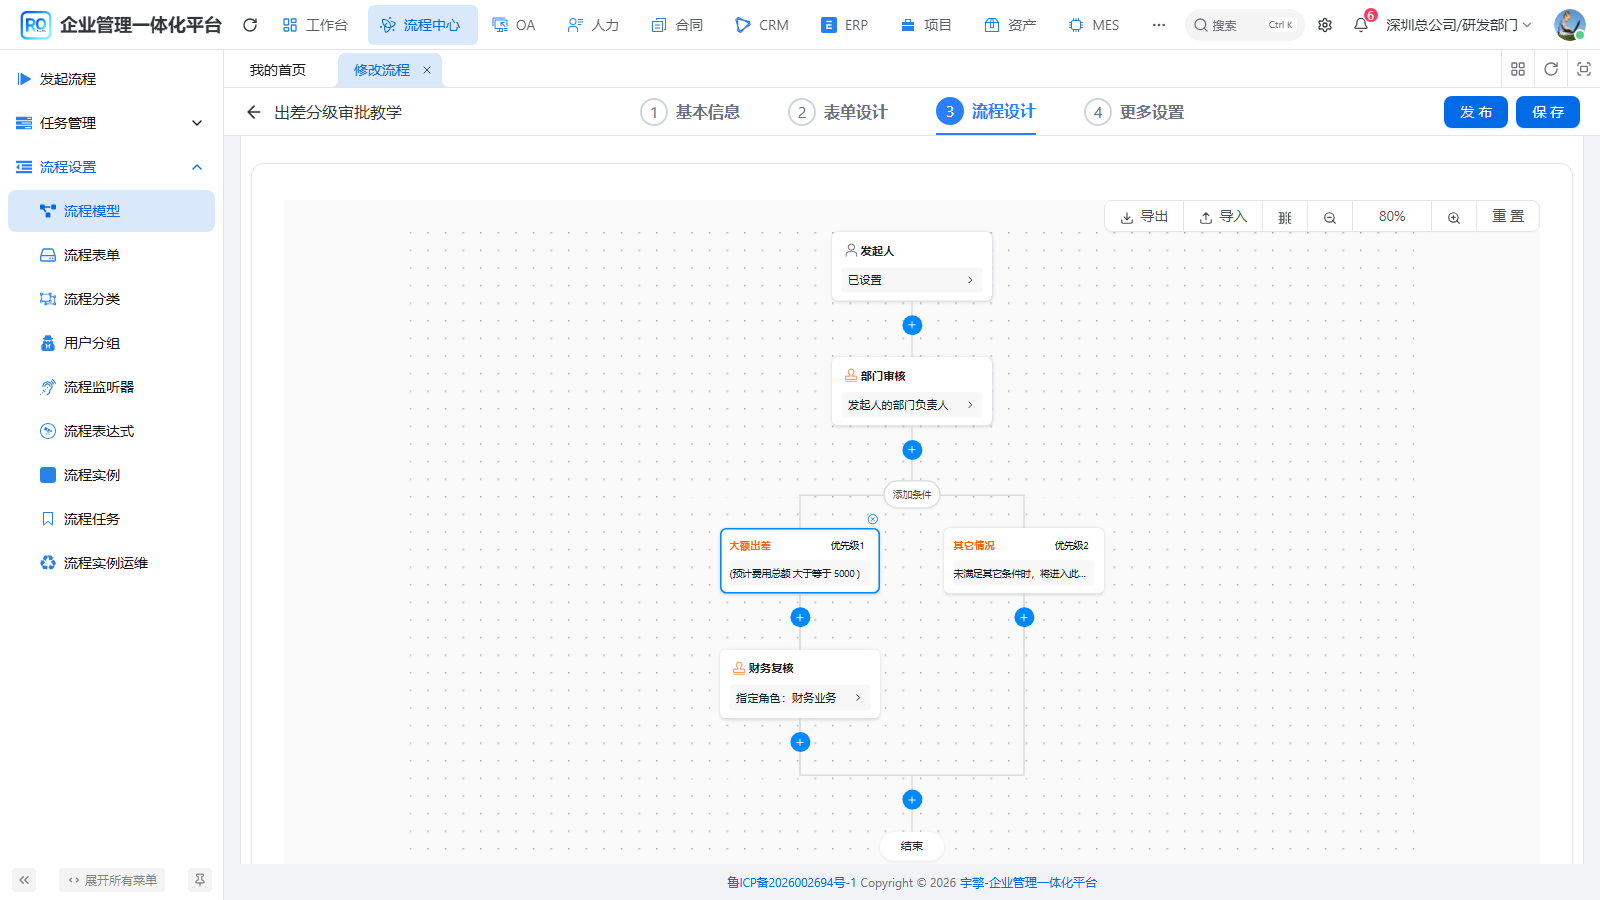The image size is (1600, 900).
Task: Go to step 基本信息
Action: [691, 112]
